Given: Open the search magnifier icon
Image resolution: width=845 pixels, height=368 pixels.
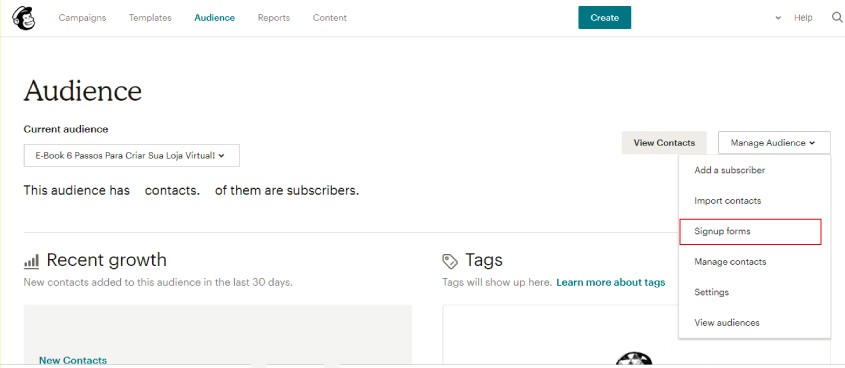Looking at the screenshot, I should [837, 17].
